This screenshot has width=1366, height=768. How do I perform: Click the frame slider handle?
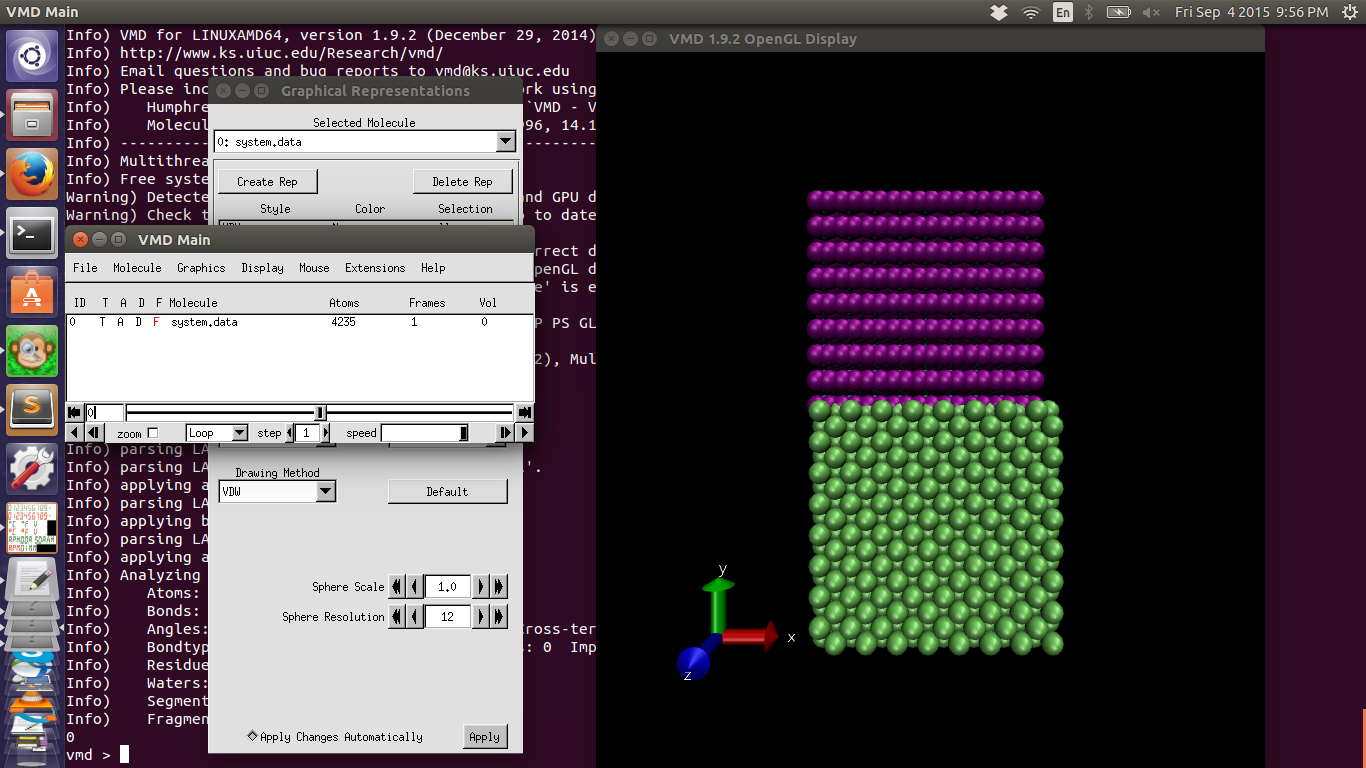320,412
